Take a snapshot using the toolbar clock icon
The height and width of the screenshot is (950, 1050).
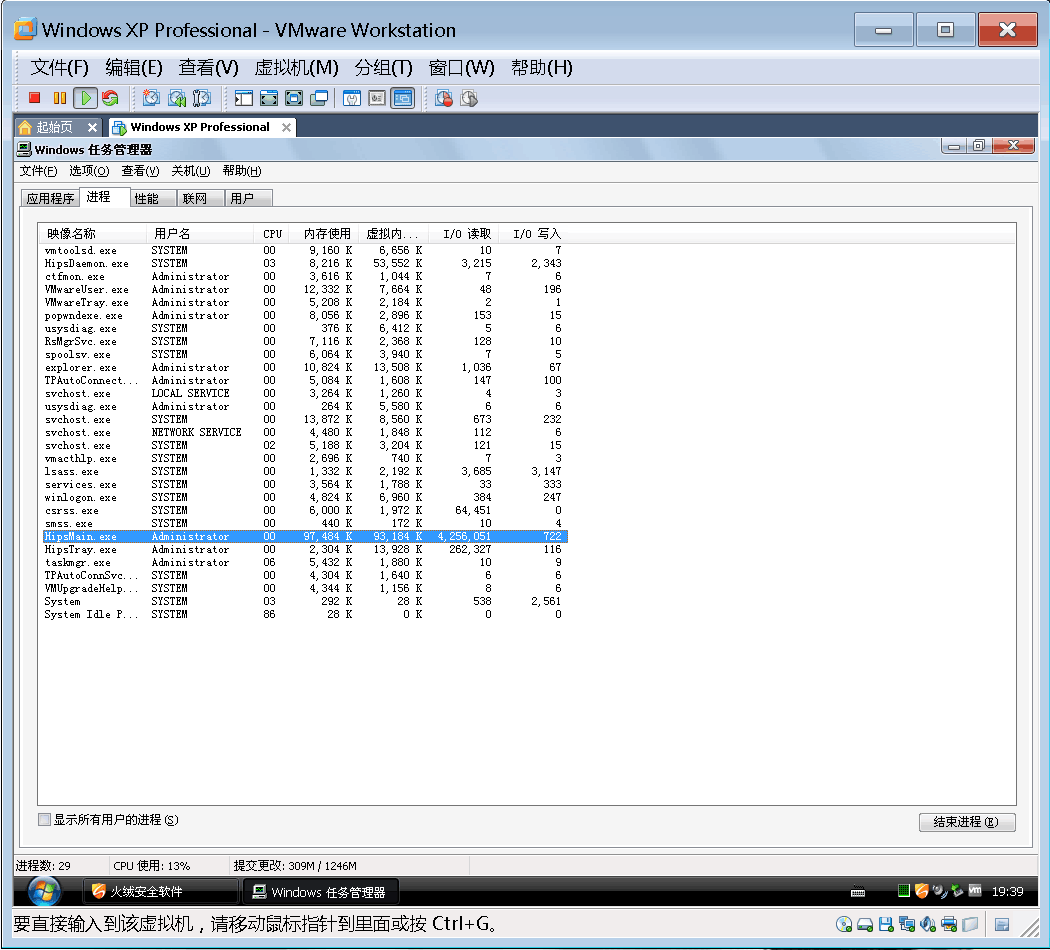[151, 98]
